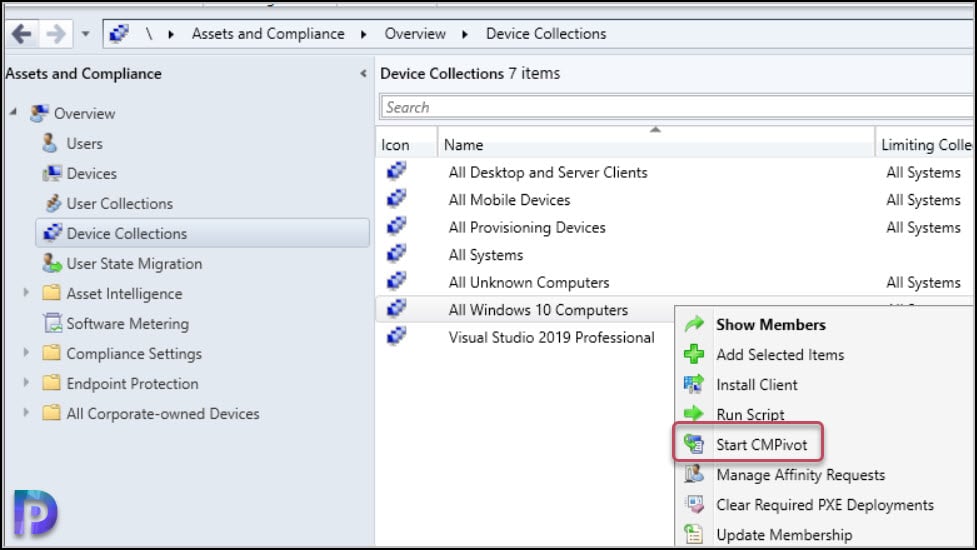
Task: Open User State Migration tree item
Action: [134, 263]
